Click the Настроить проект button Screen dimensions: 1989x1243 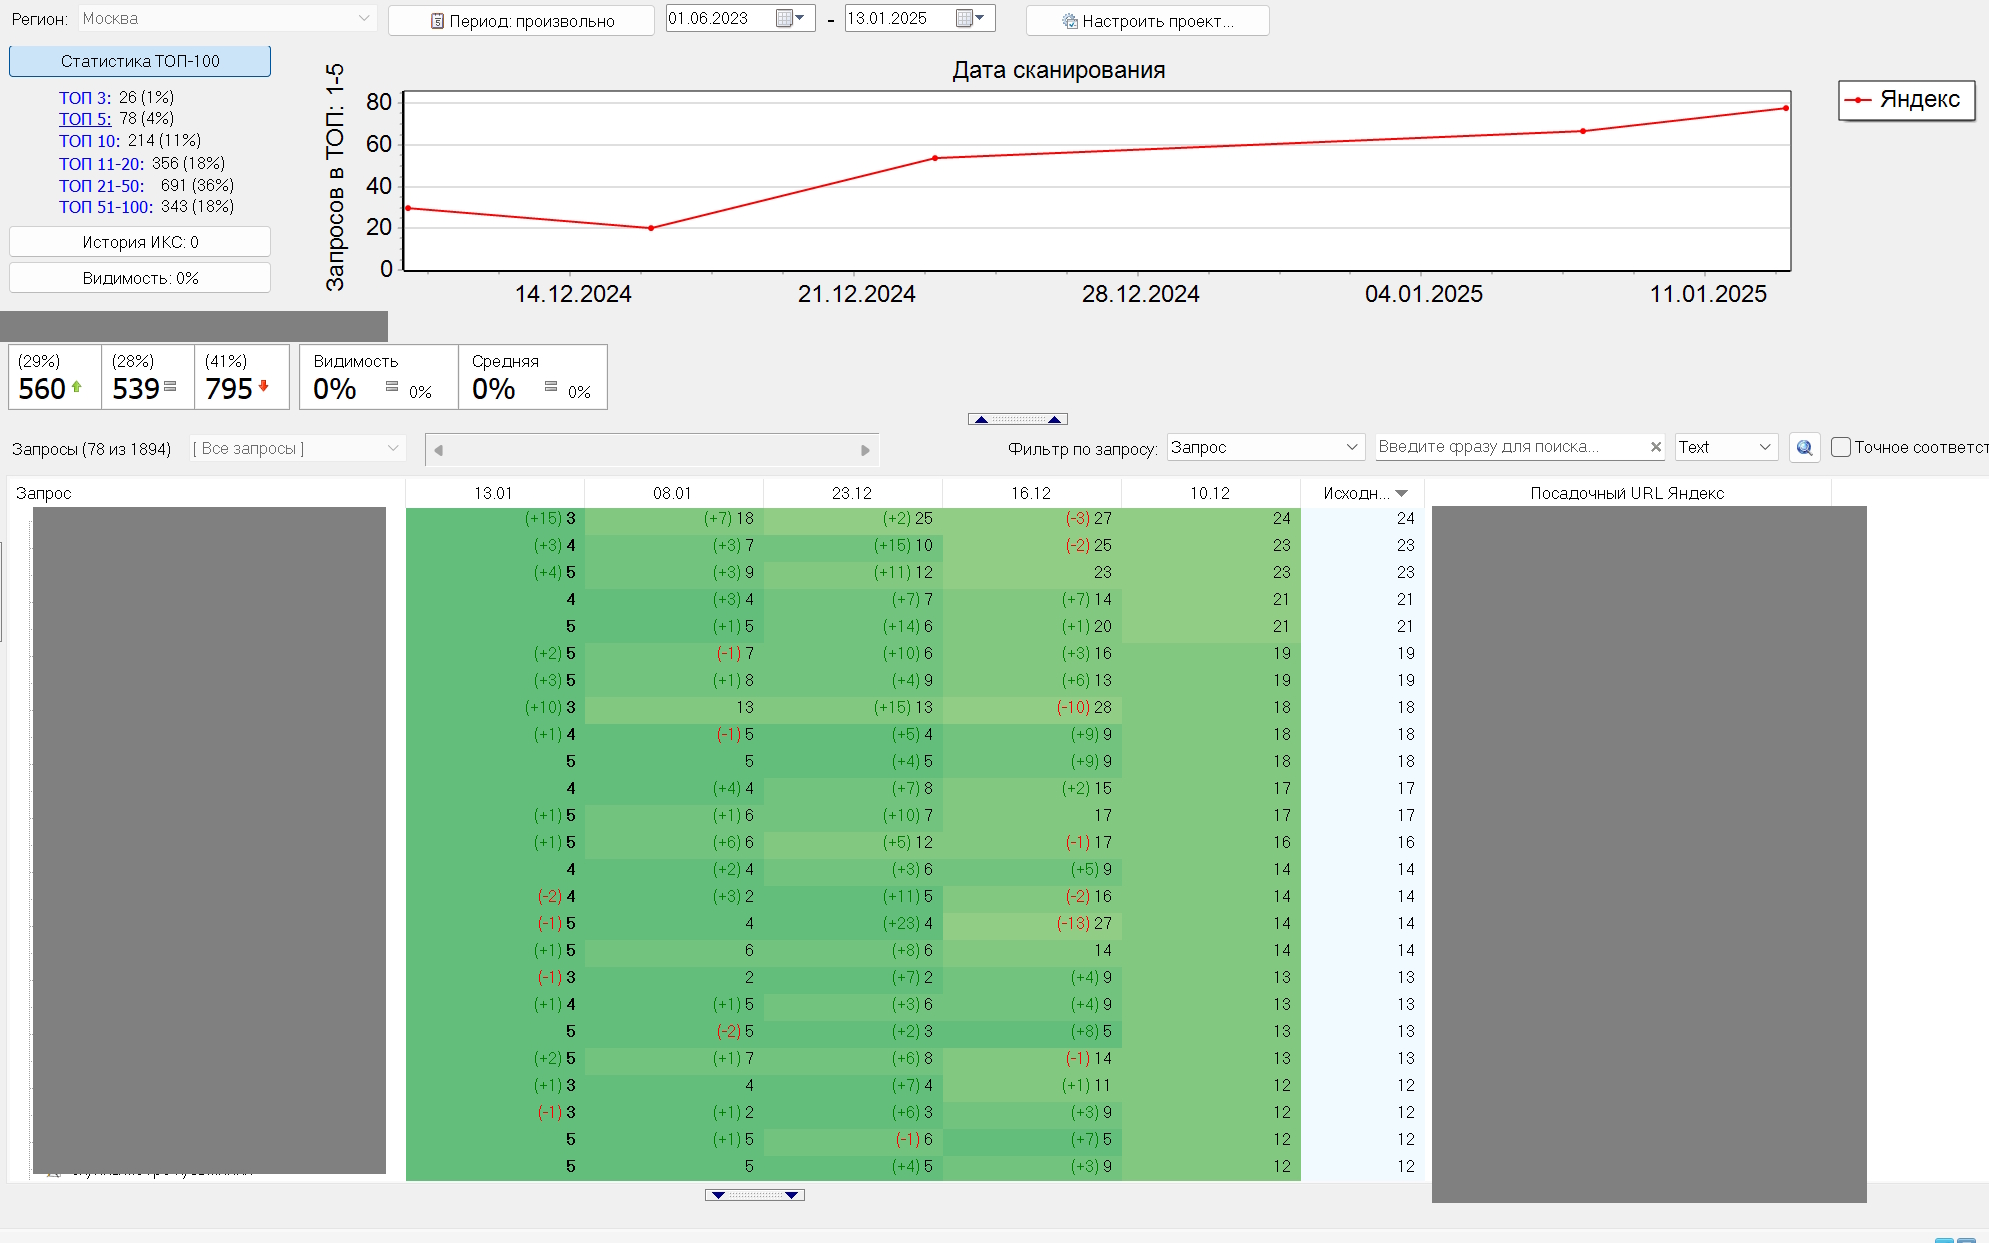click(x=1147, y=20)
